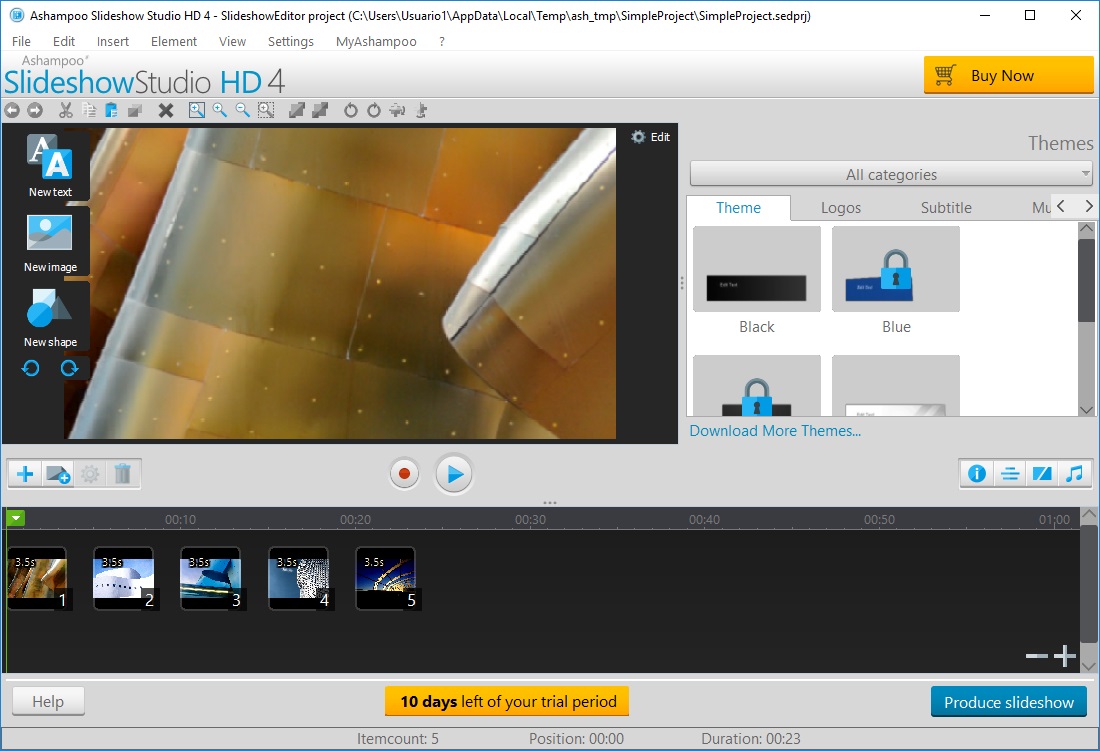Image resolution: width=1100 pixels, height=751 pixels.
Task: Click the slide info icon above the timeline
Action: point(977,473)
